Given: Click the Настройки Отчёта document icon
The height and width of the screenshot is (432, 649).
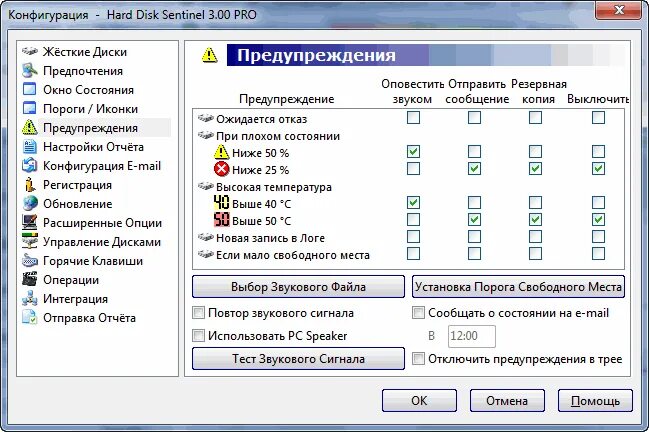Looking at the screenshot, I should click(x=30, y=147).
